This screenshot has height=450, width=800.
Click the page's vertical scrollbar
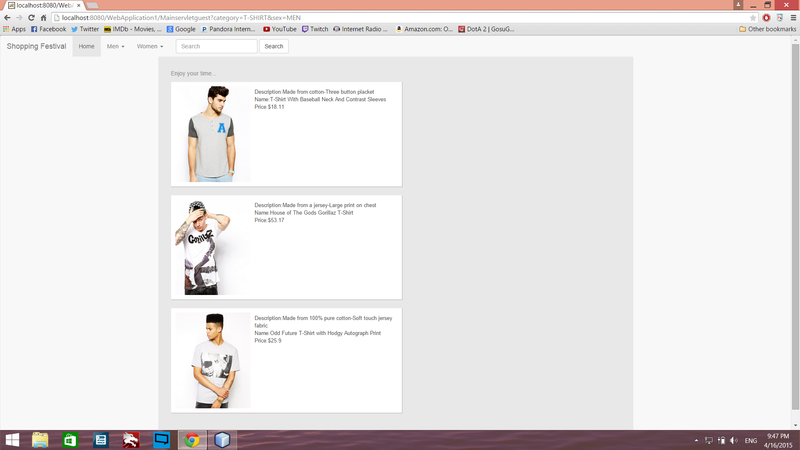coord(795,200)
